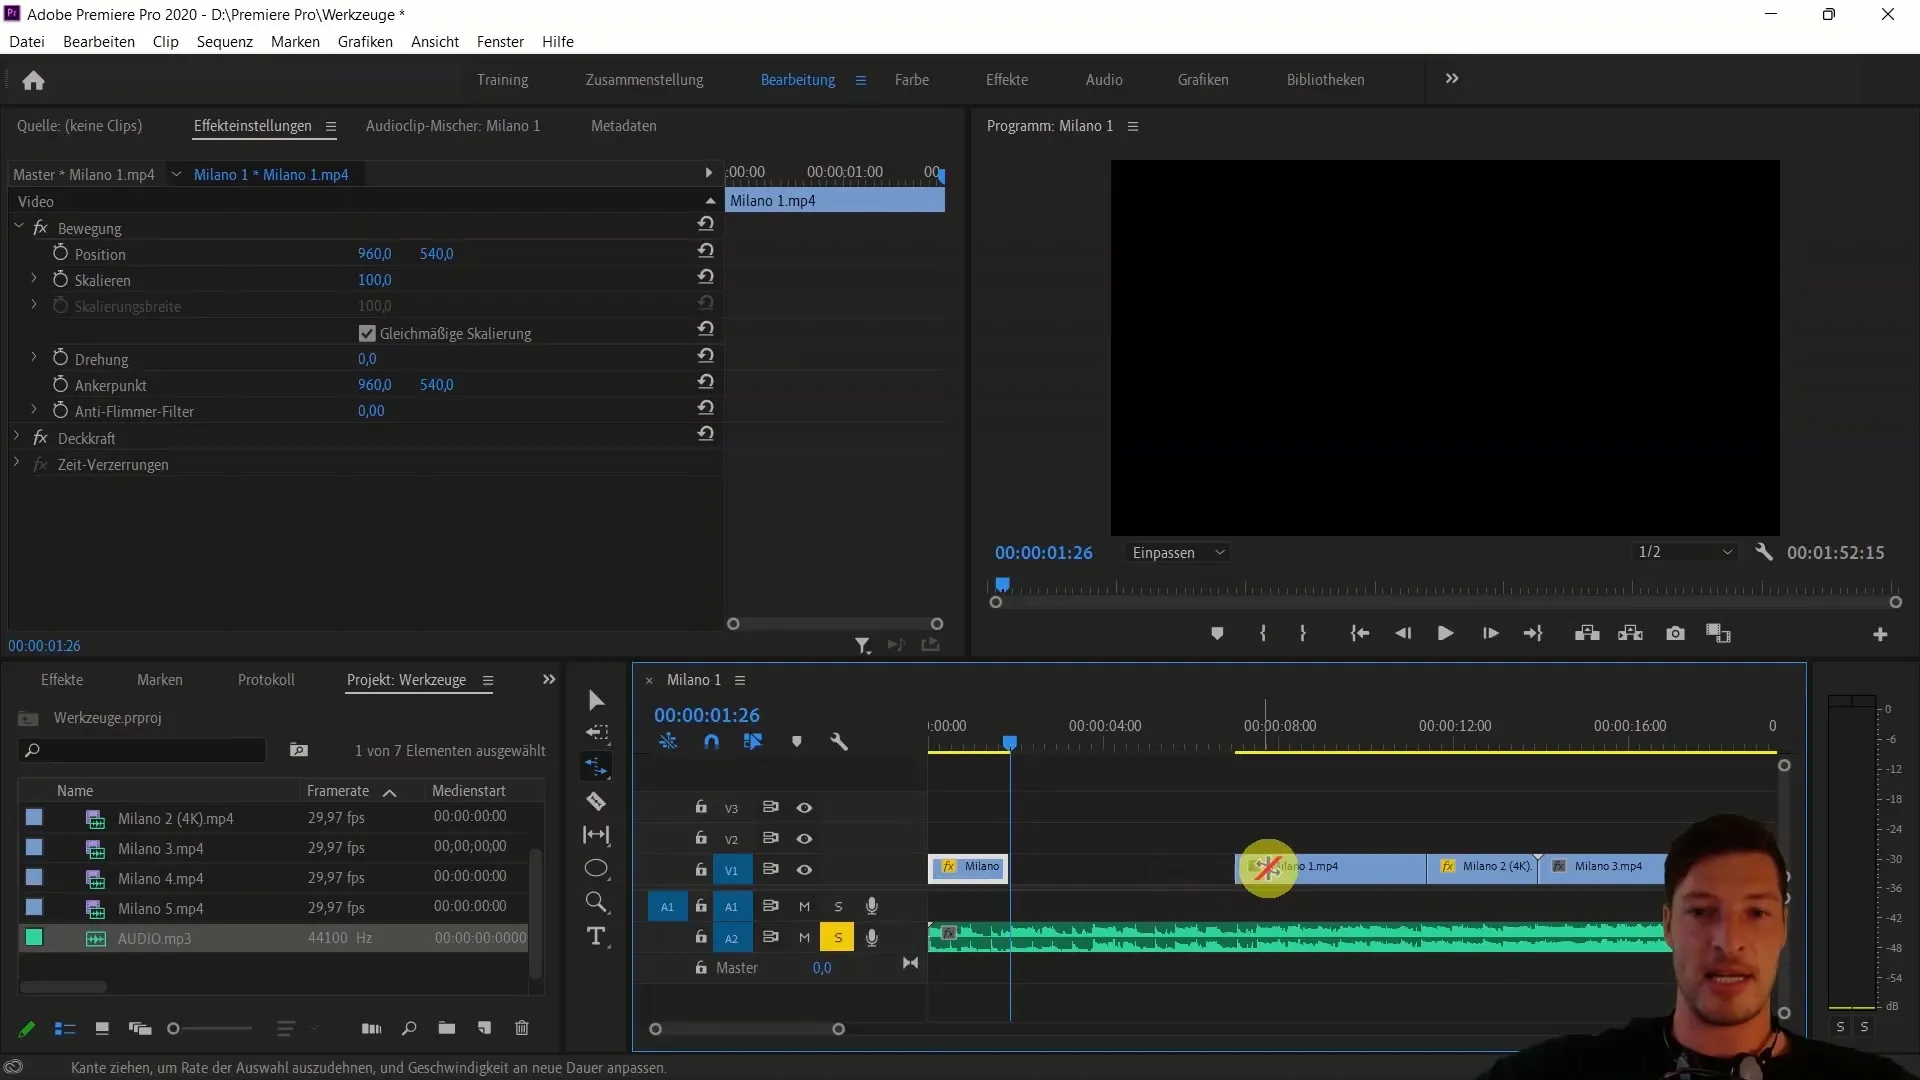Screen dimensions: 1920x1080
Task: Open the Sequenz menu
Action: (225, 42)
